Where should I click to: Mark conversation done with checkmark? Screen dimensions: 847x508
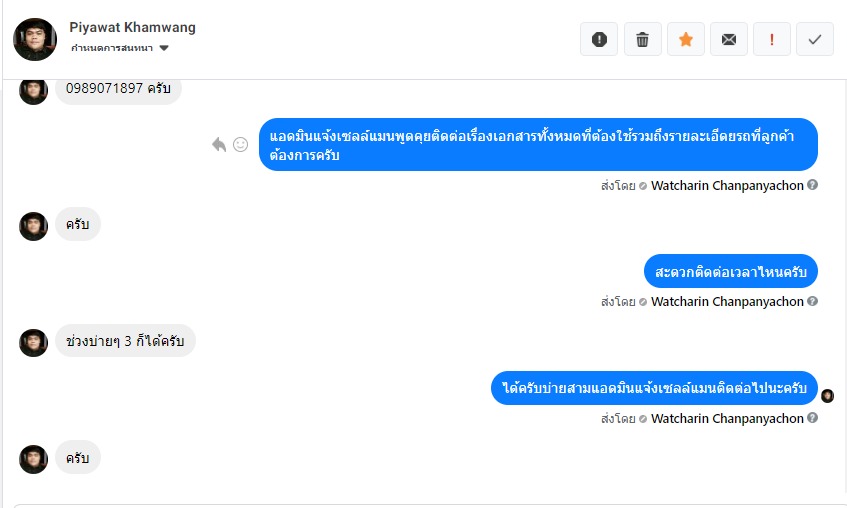[814, 39]
